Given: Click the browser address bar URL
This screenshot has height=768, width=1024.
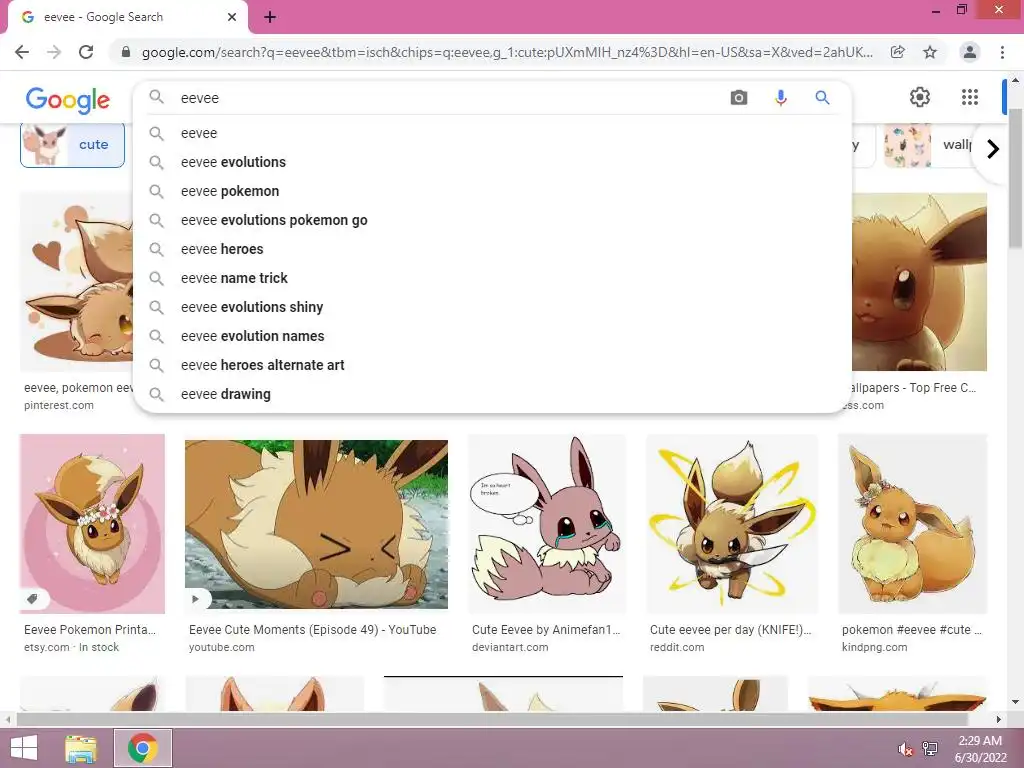Looking at the screenshot, I should pos(507,52).
